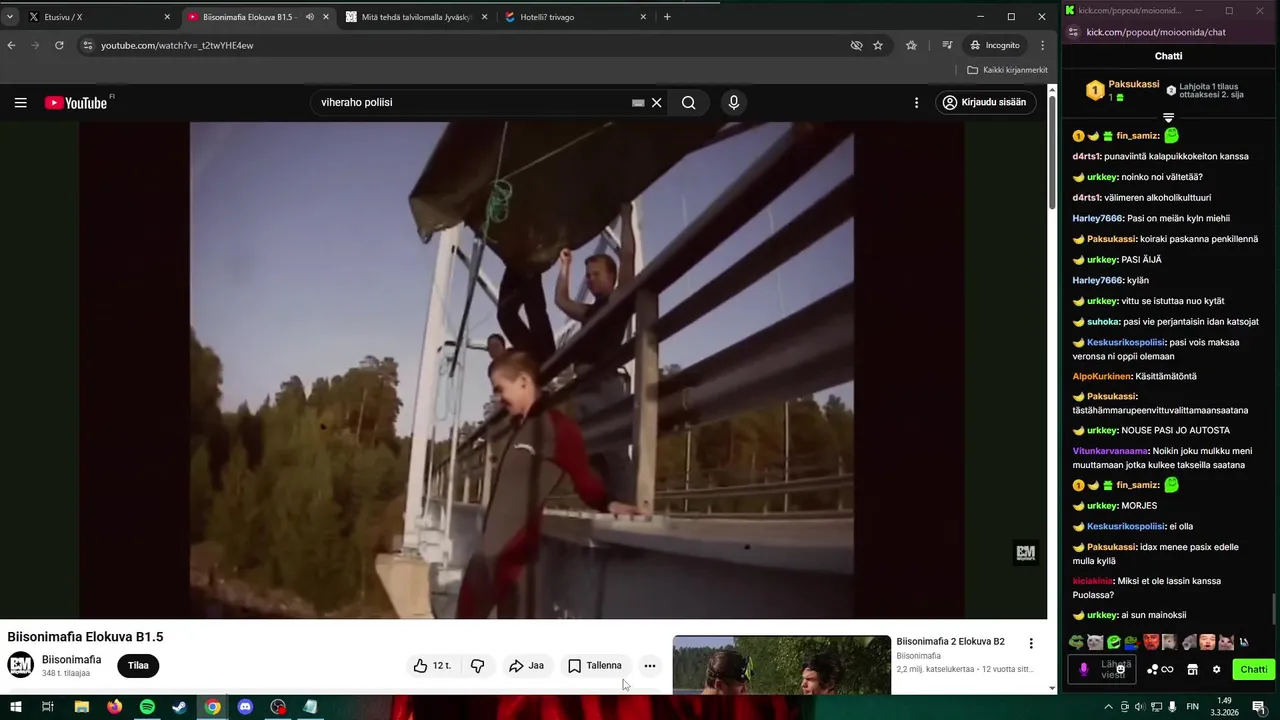Click Vitunkarvanaama username in chat
Image resolution: width=1280 pixels, height=720 pixels.
click(x=1110, y=451)
